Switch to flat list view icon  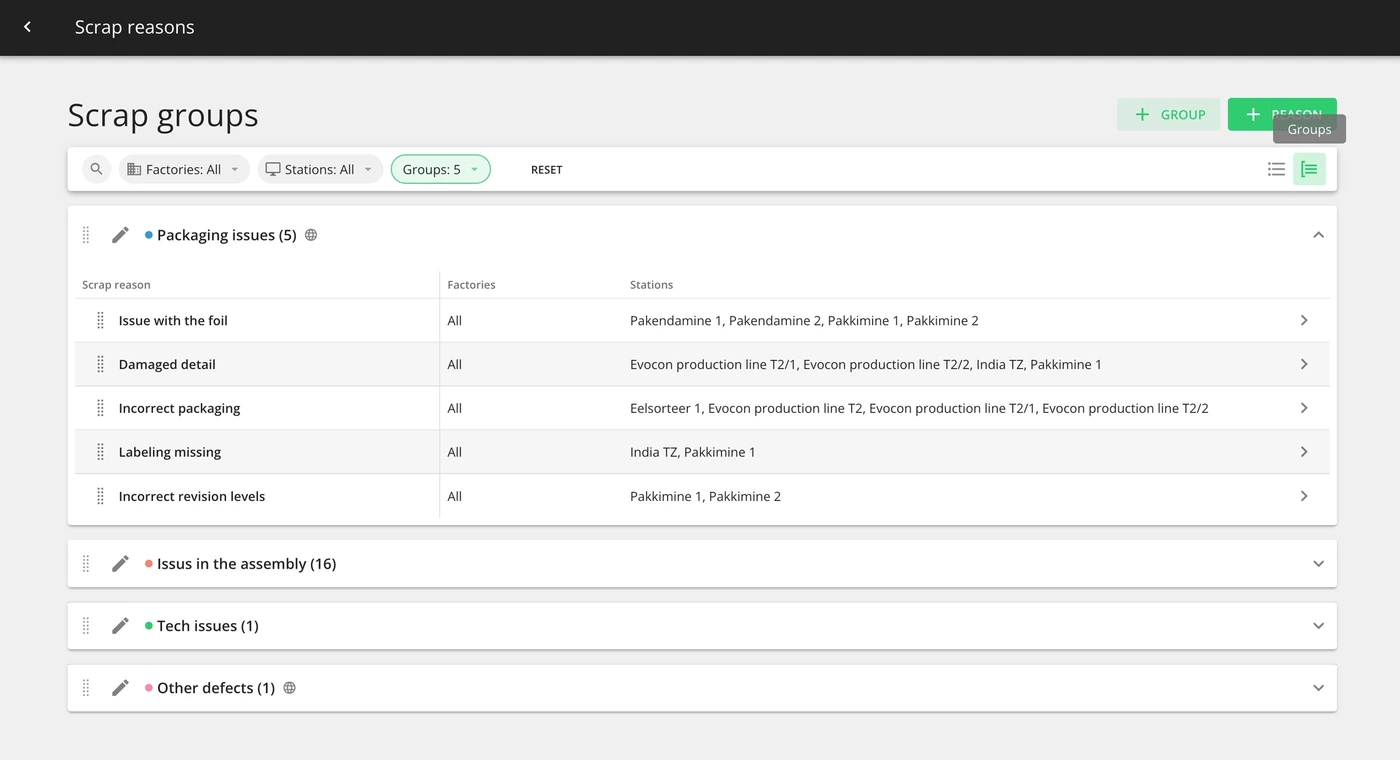pos(1276,169)
